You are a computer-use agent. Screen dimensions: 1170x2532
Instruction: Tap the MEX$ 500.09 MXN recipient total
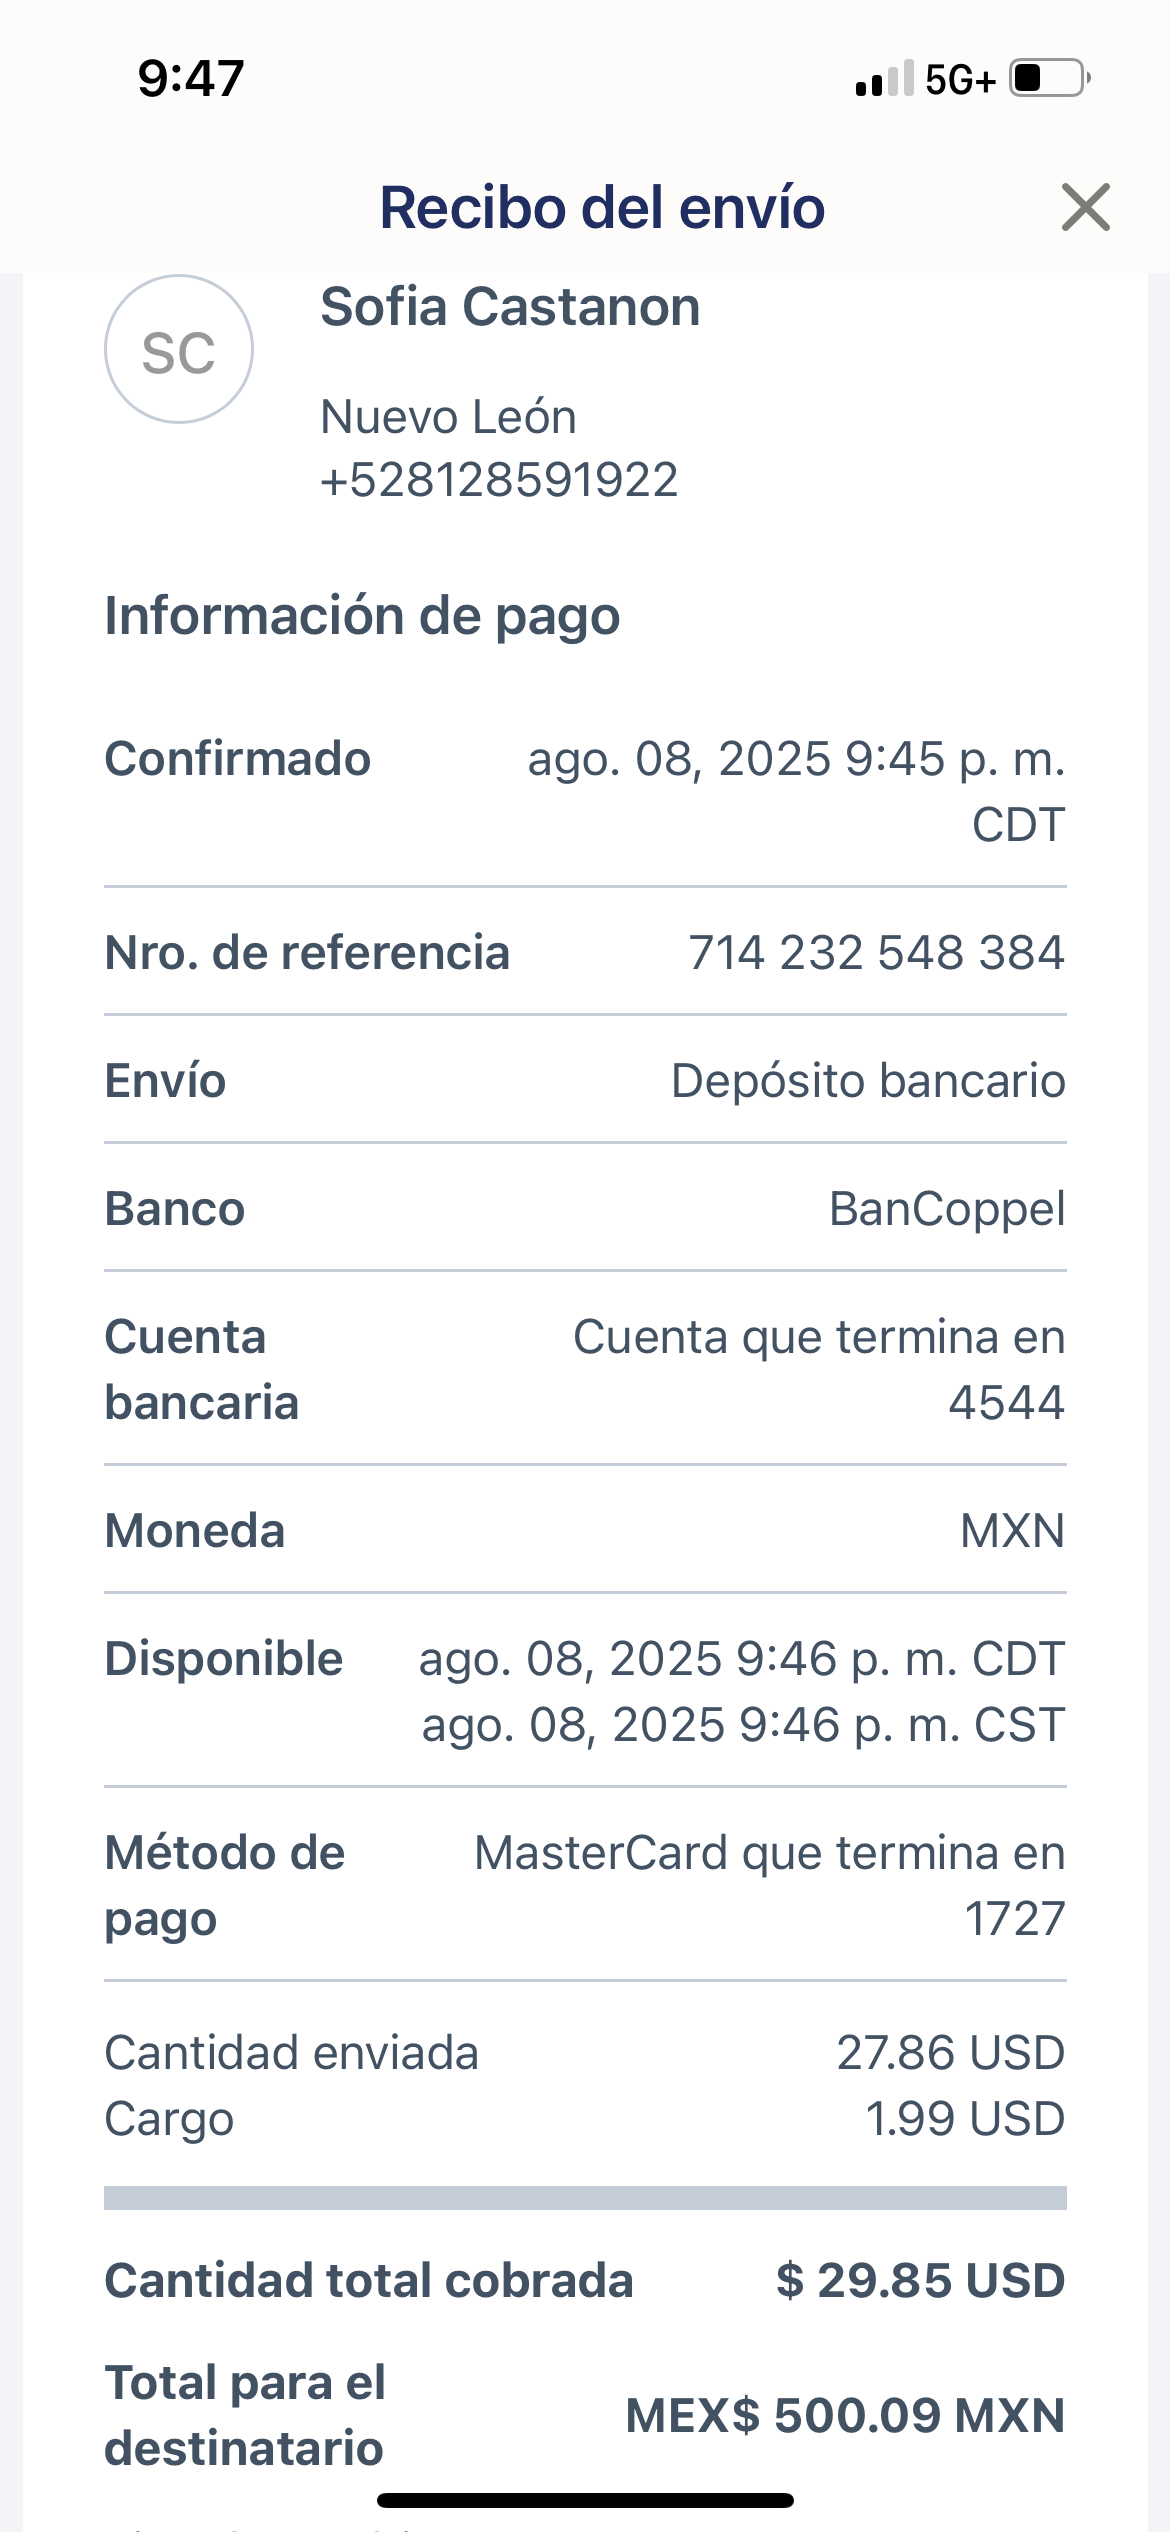(x=845, y=2416)
